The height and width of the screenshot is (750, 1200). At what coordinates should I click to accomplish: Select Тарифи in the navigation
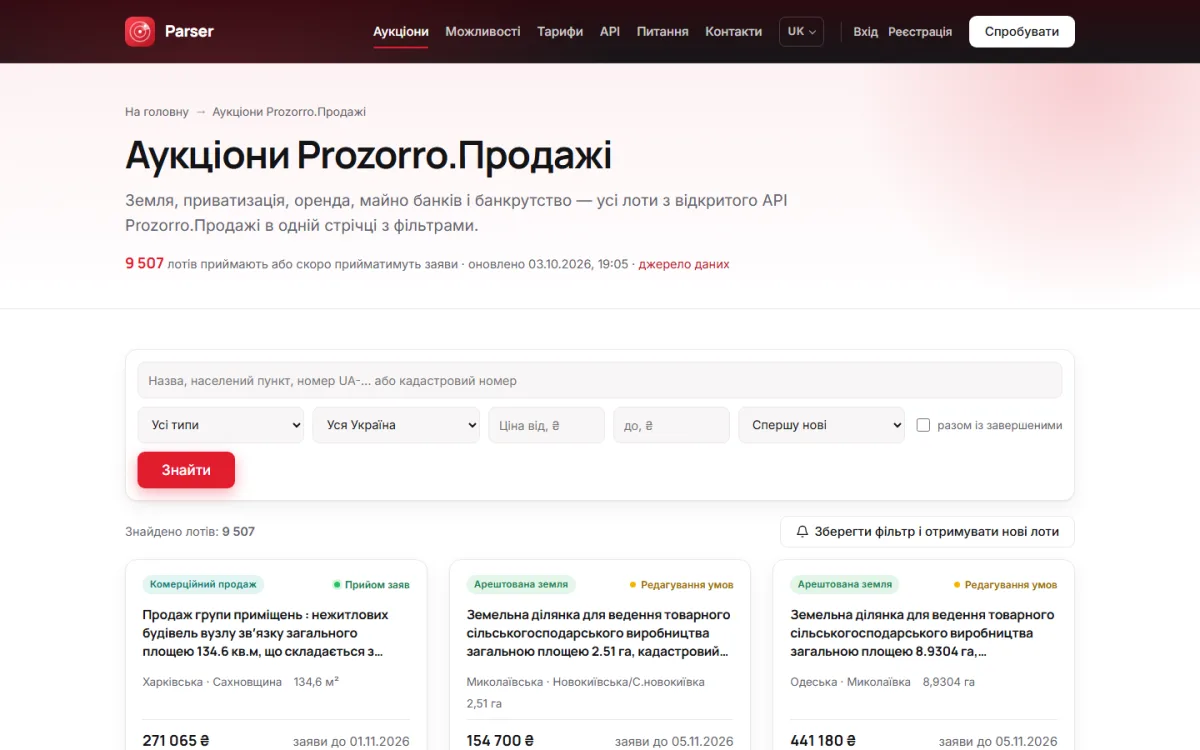560,31
